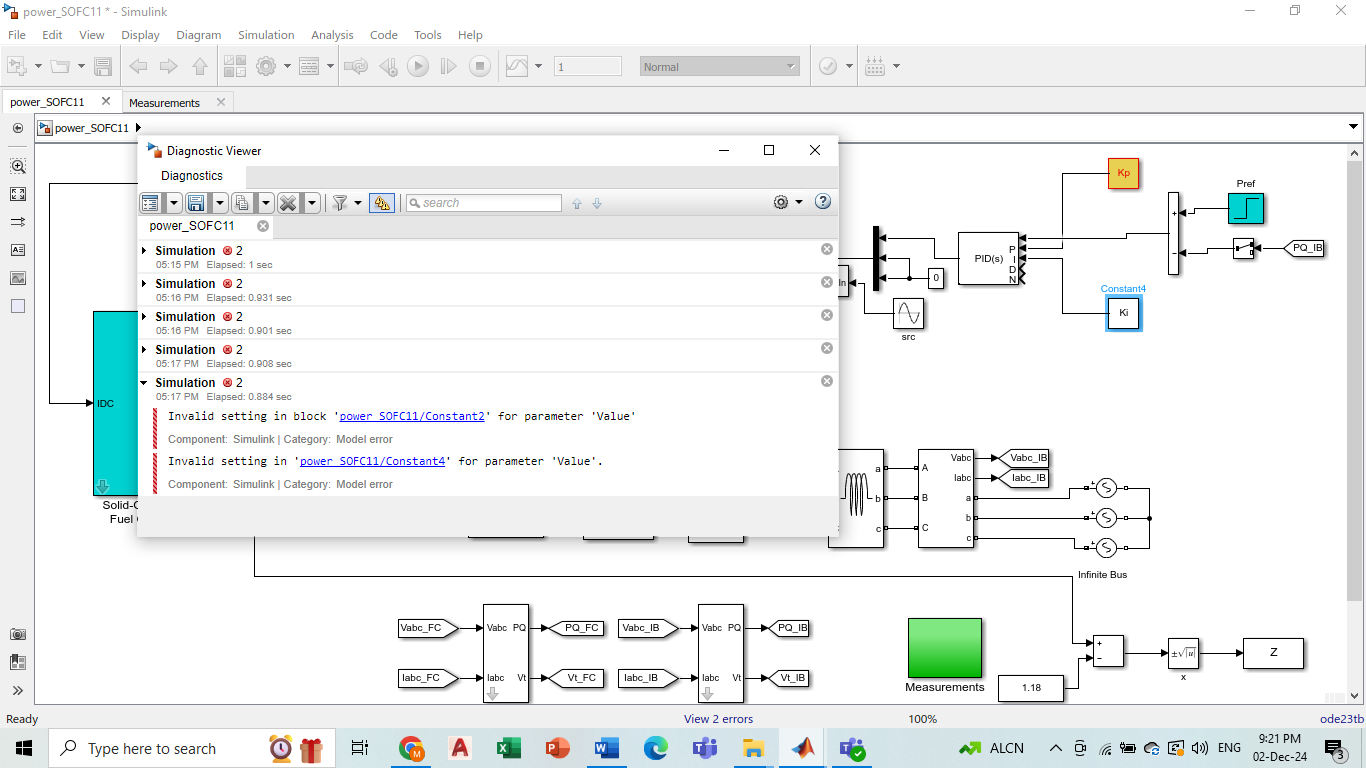
Task: Click the simulation stop time field showing 1
Action: 588,66
